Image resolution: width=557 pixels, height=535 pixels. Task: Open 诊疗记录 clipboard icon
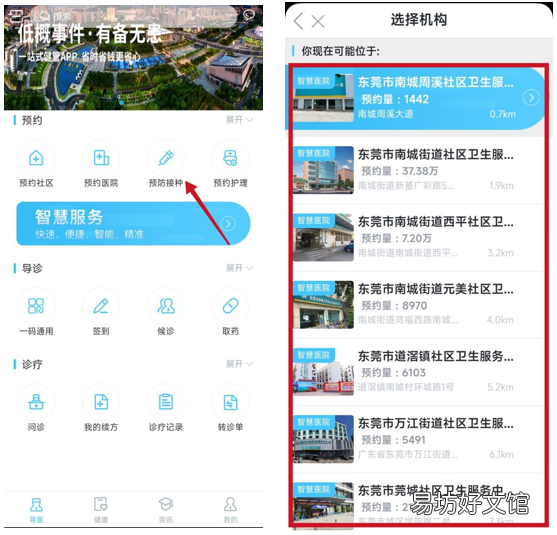[x=166, y=402]
